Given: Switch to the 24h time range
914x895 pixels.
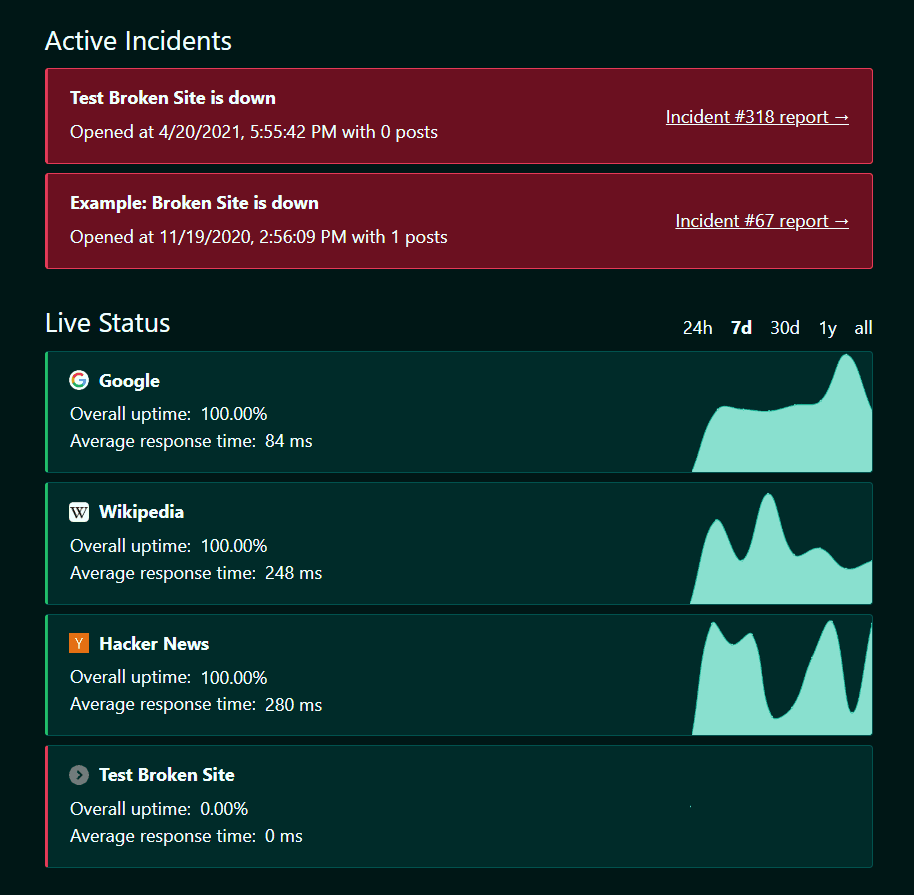Looking at the screenshot, I should (x=697, y=327).
